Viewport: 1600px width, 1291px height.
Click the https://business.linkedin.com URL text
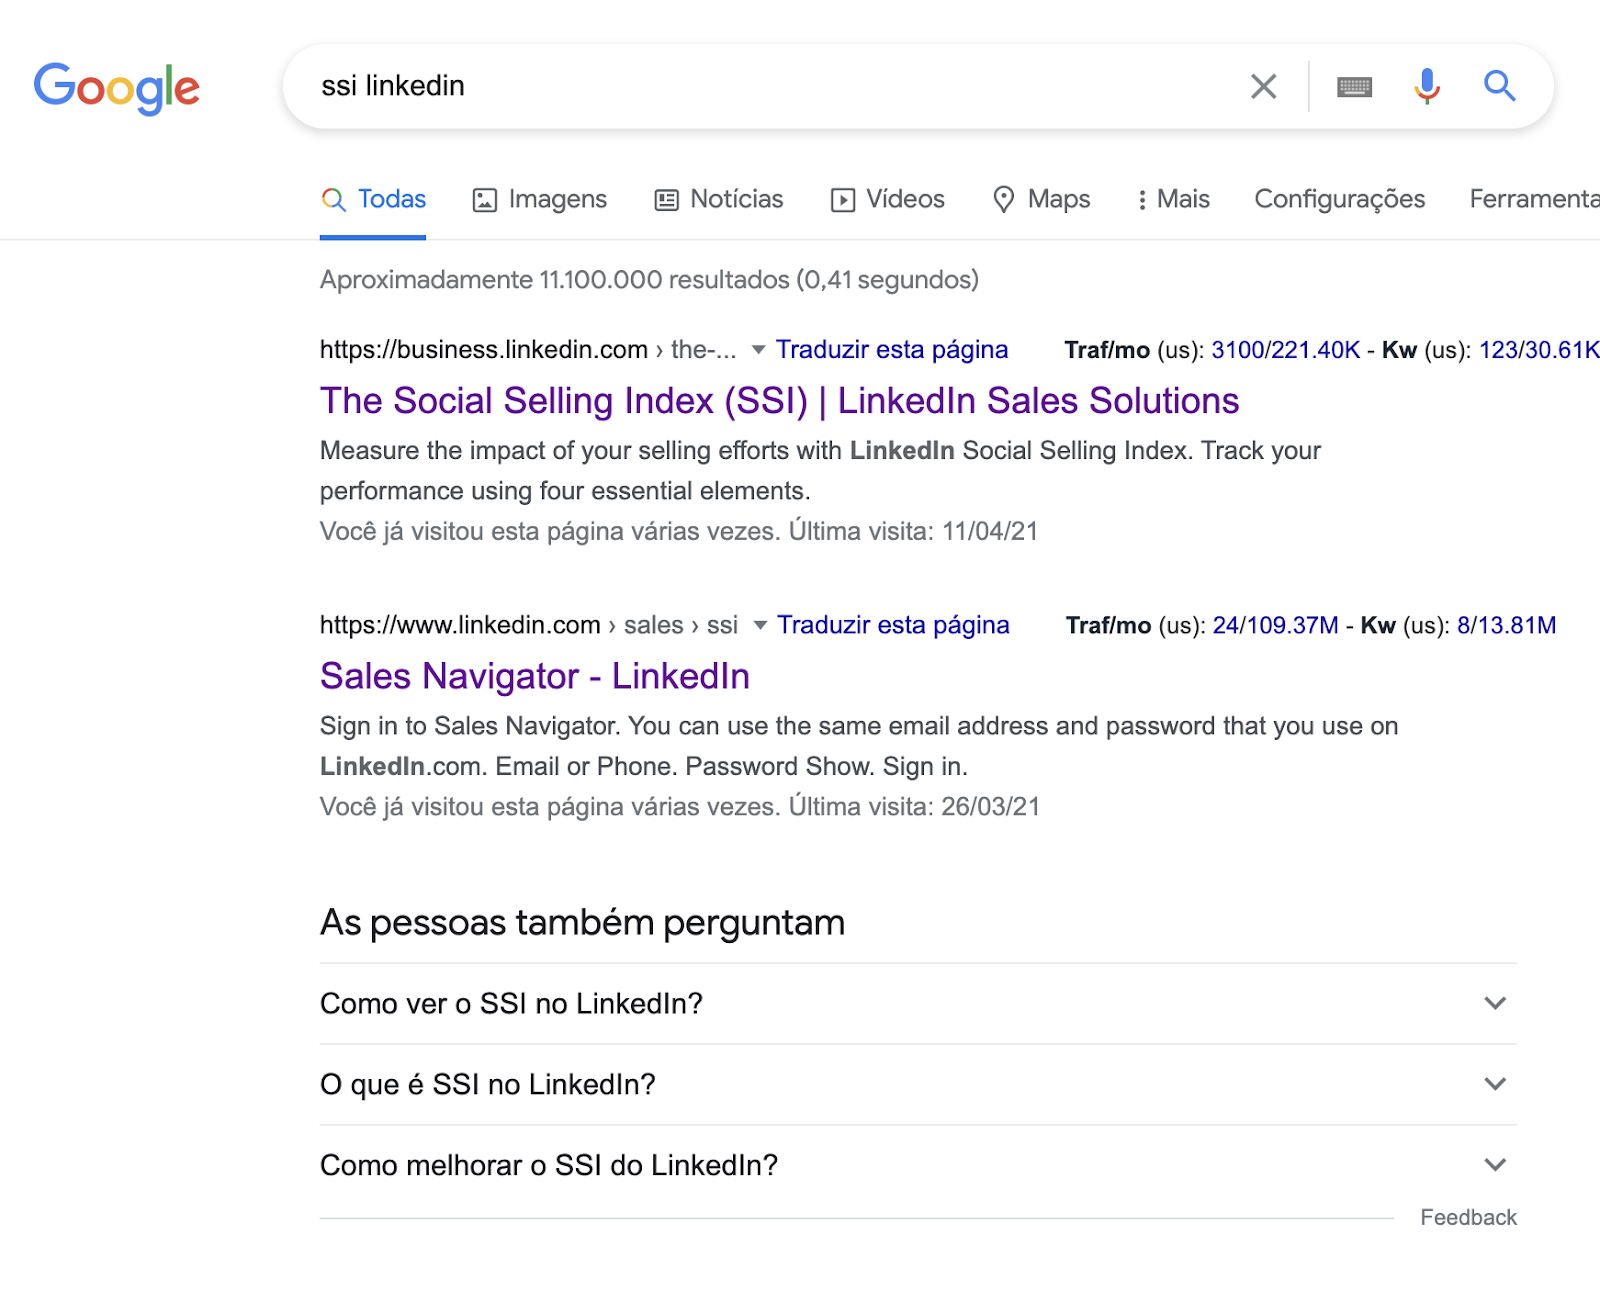pos(483,349)
